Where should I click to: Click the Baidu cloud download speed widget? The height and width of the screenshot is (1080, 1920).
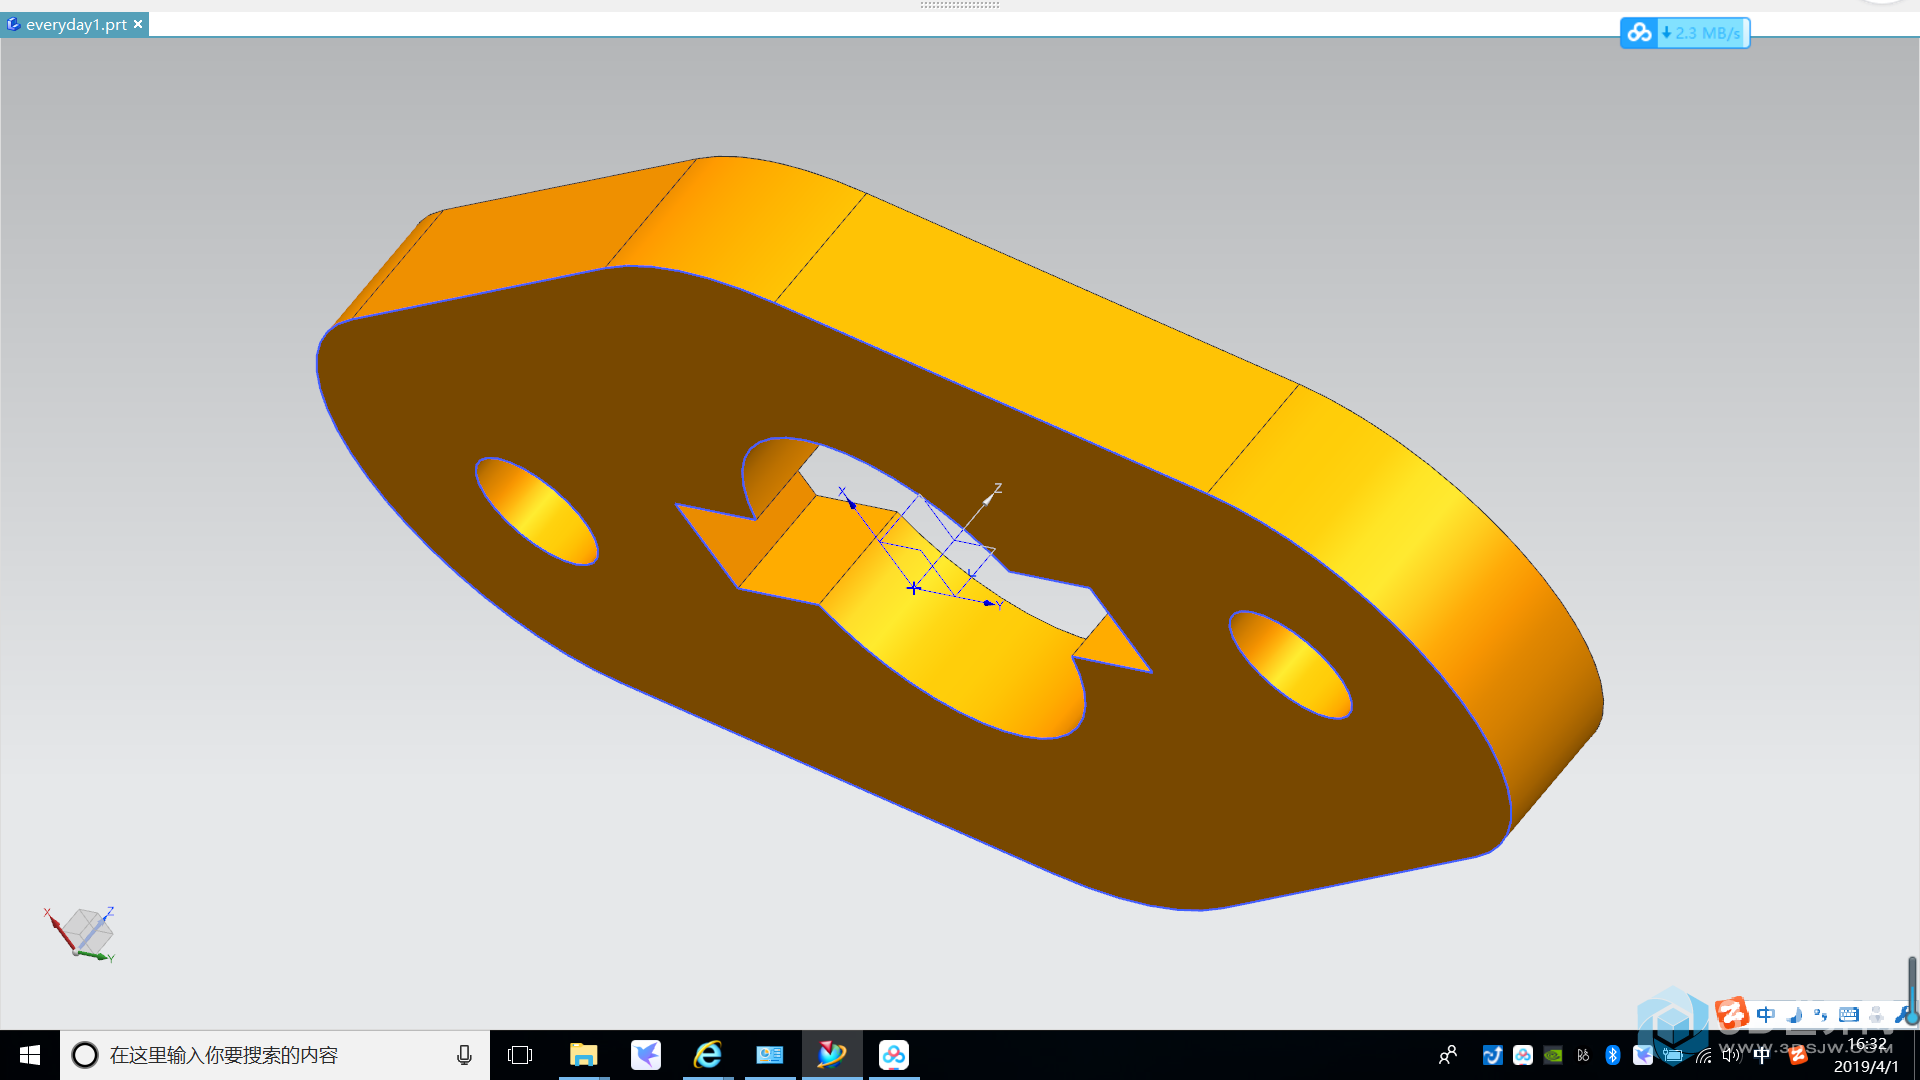pyautogui.click(x=1684, y=33)
